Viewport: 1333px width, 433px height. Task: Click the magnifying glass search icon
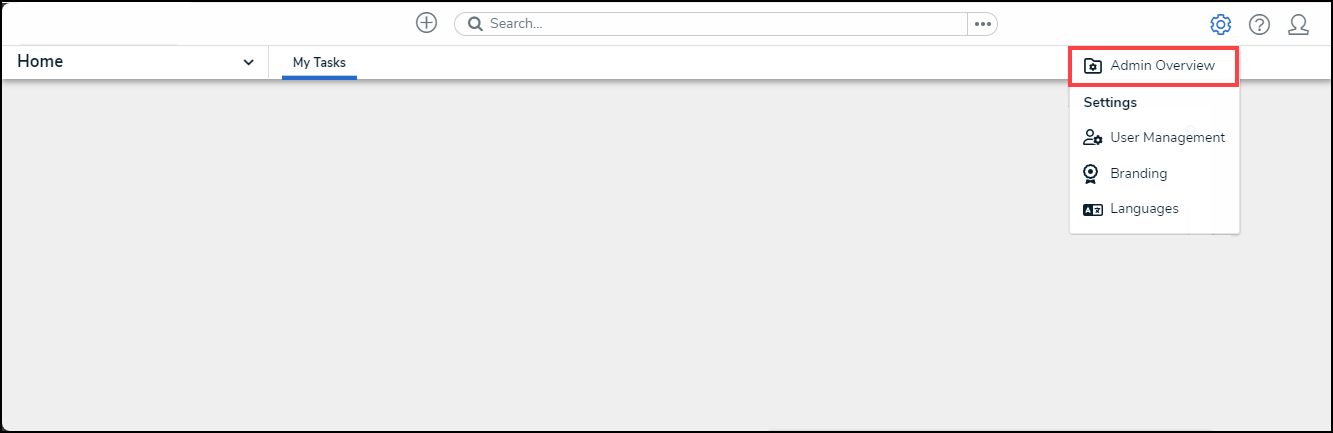pyautogui.click(x=475, y=24)
